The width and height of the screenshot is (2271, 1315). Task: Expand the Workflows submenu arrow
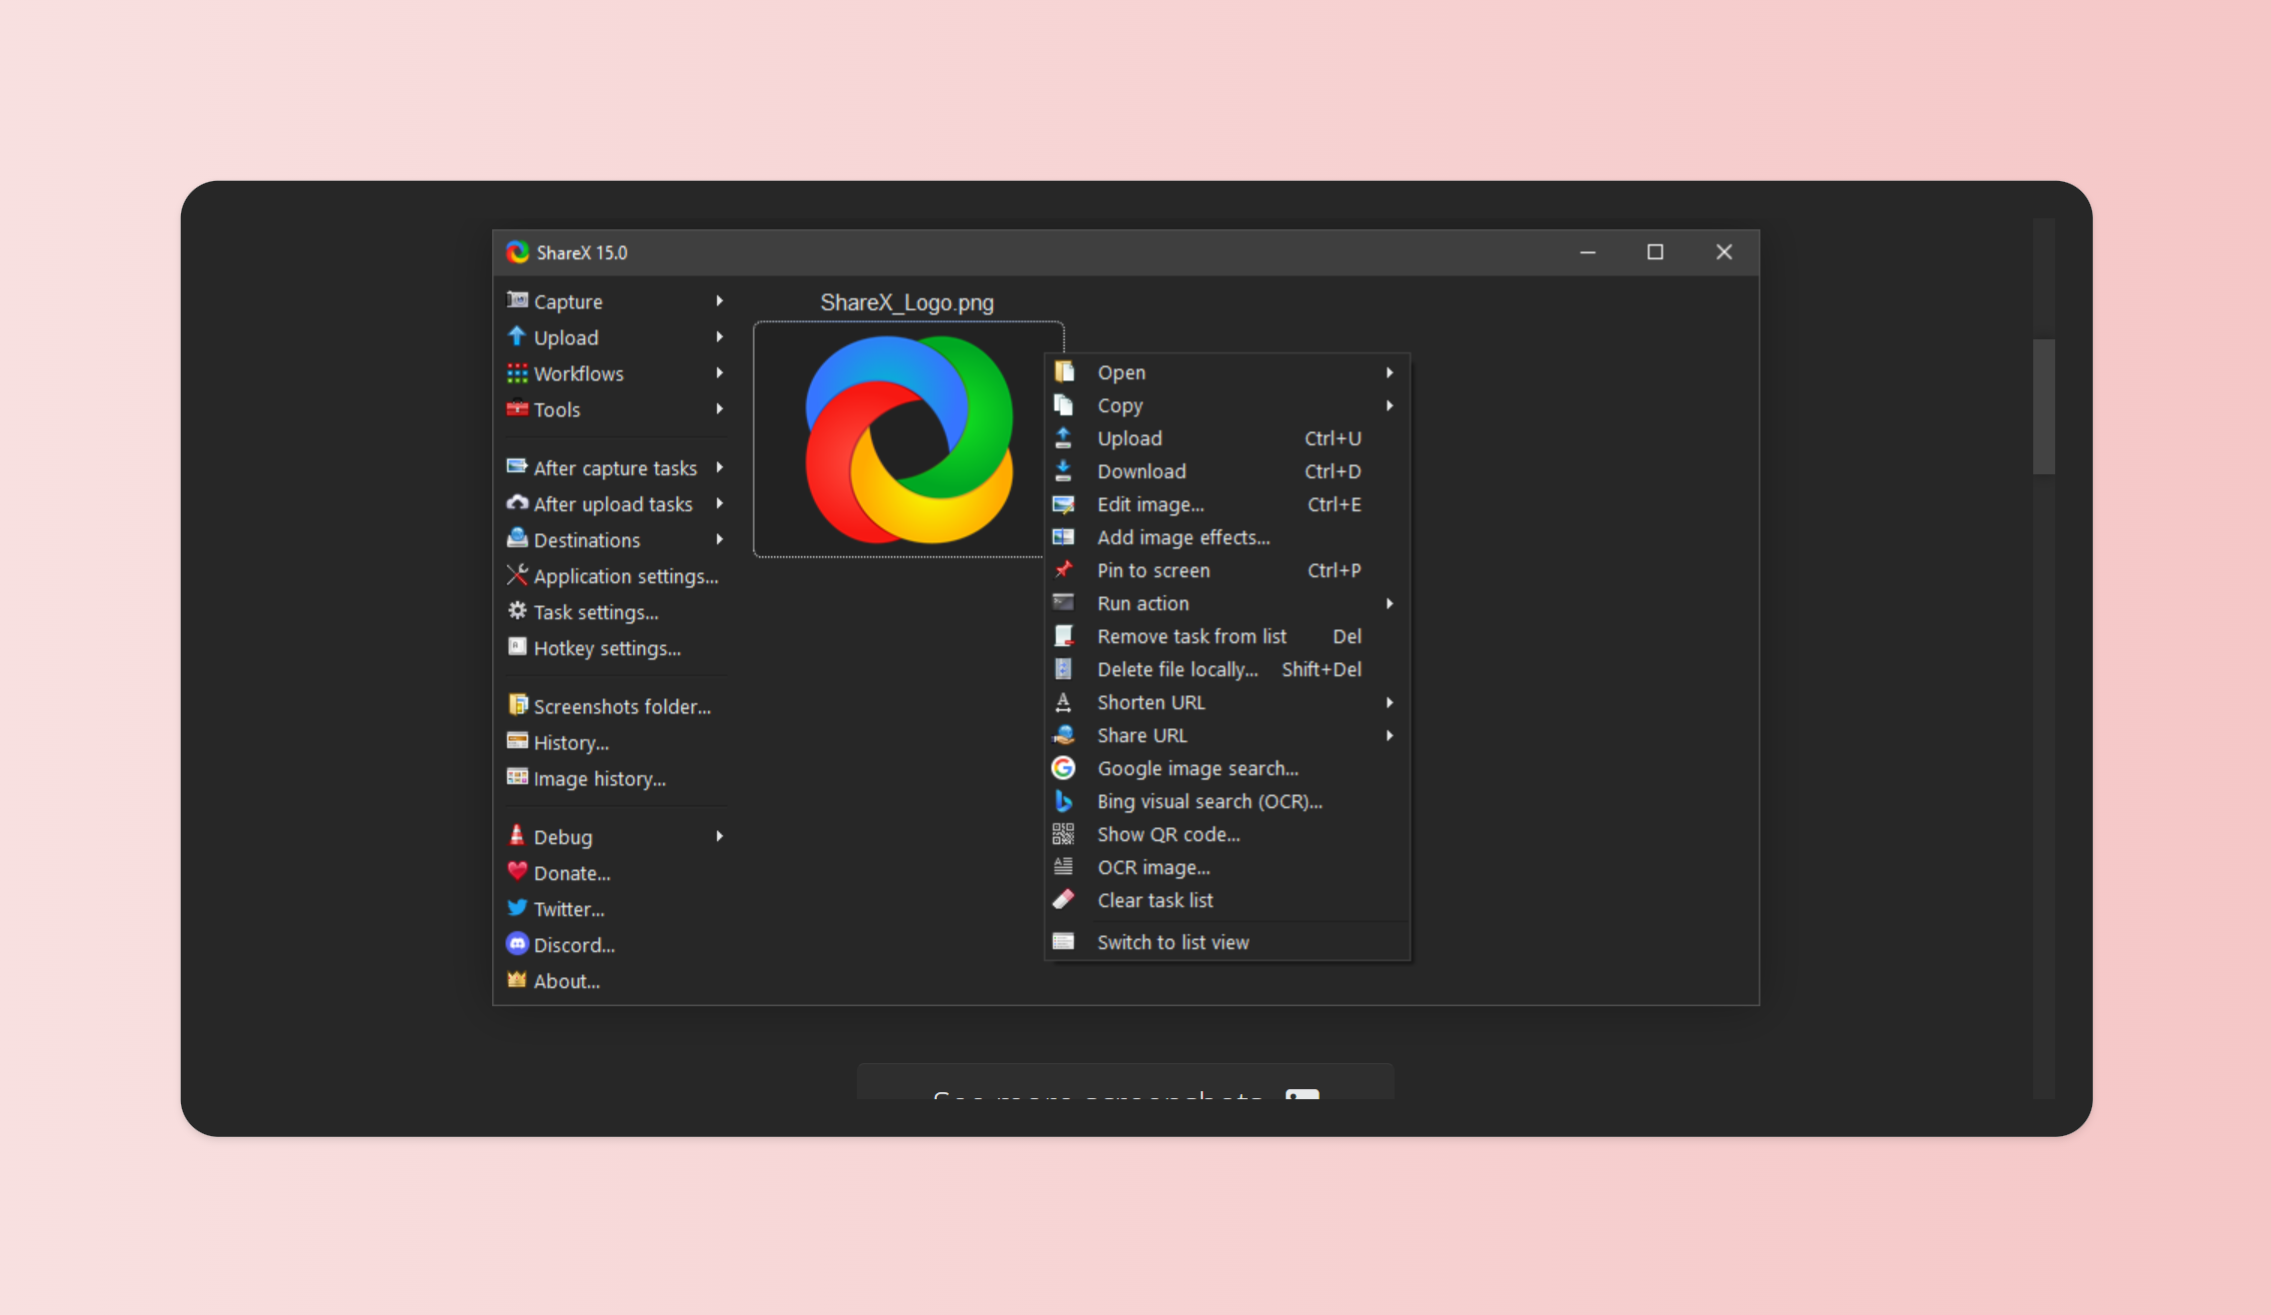coord(719,372)
